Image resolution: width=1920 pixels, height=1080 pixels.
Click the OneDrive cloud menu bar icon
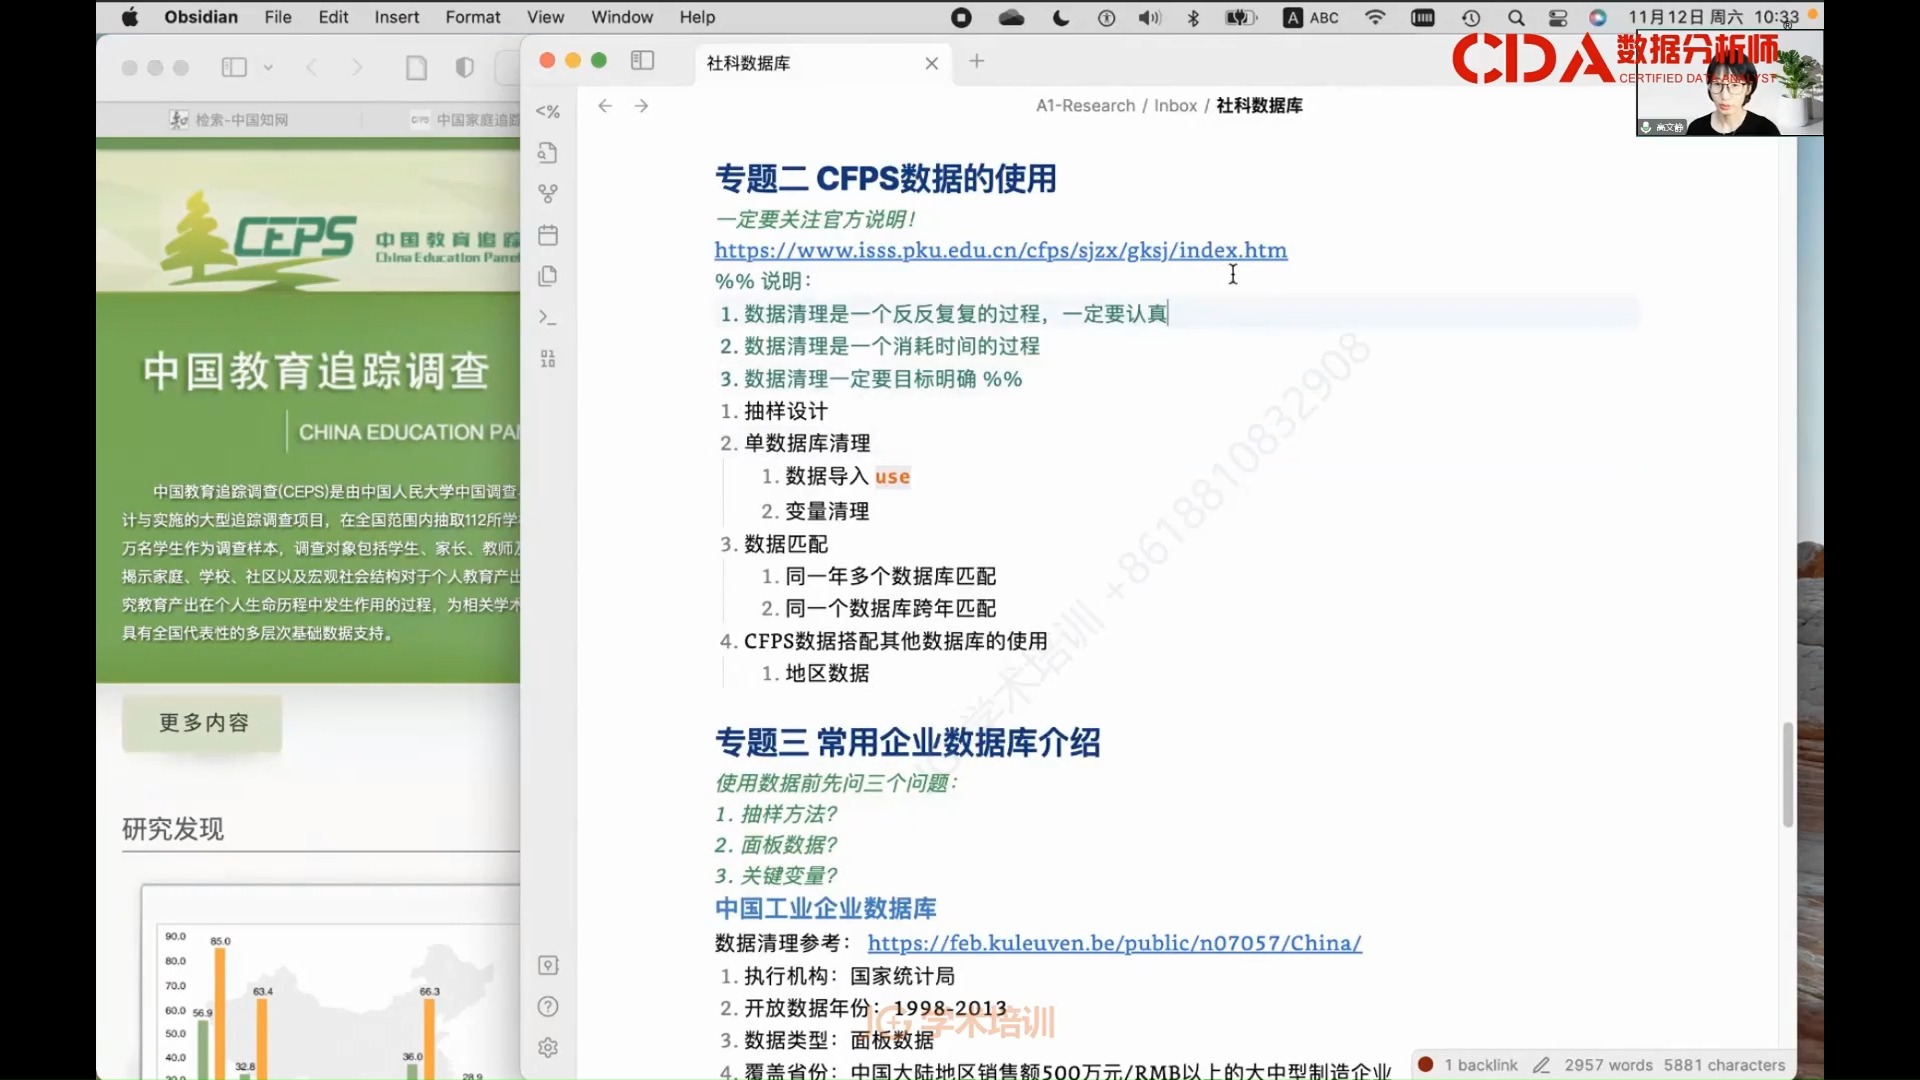pyautogui.click(x=1011, y=17)
